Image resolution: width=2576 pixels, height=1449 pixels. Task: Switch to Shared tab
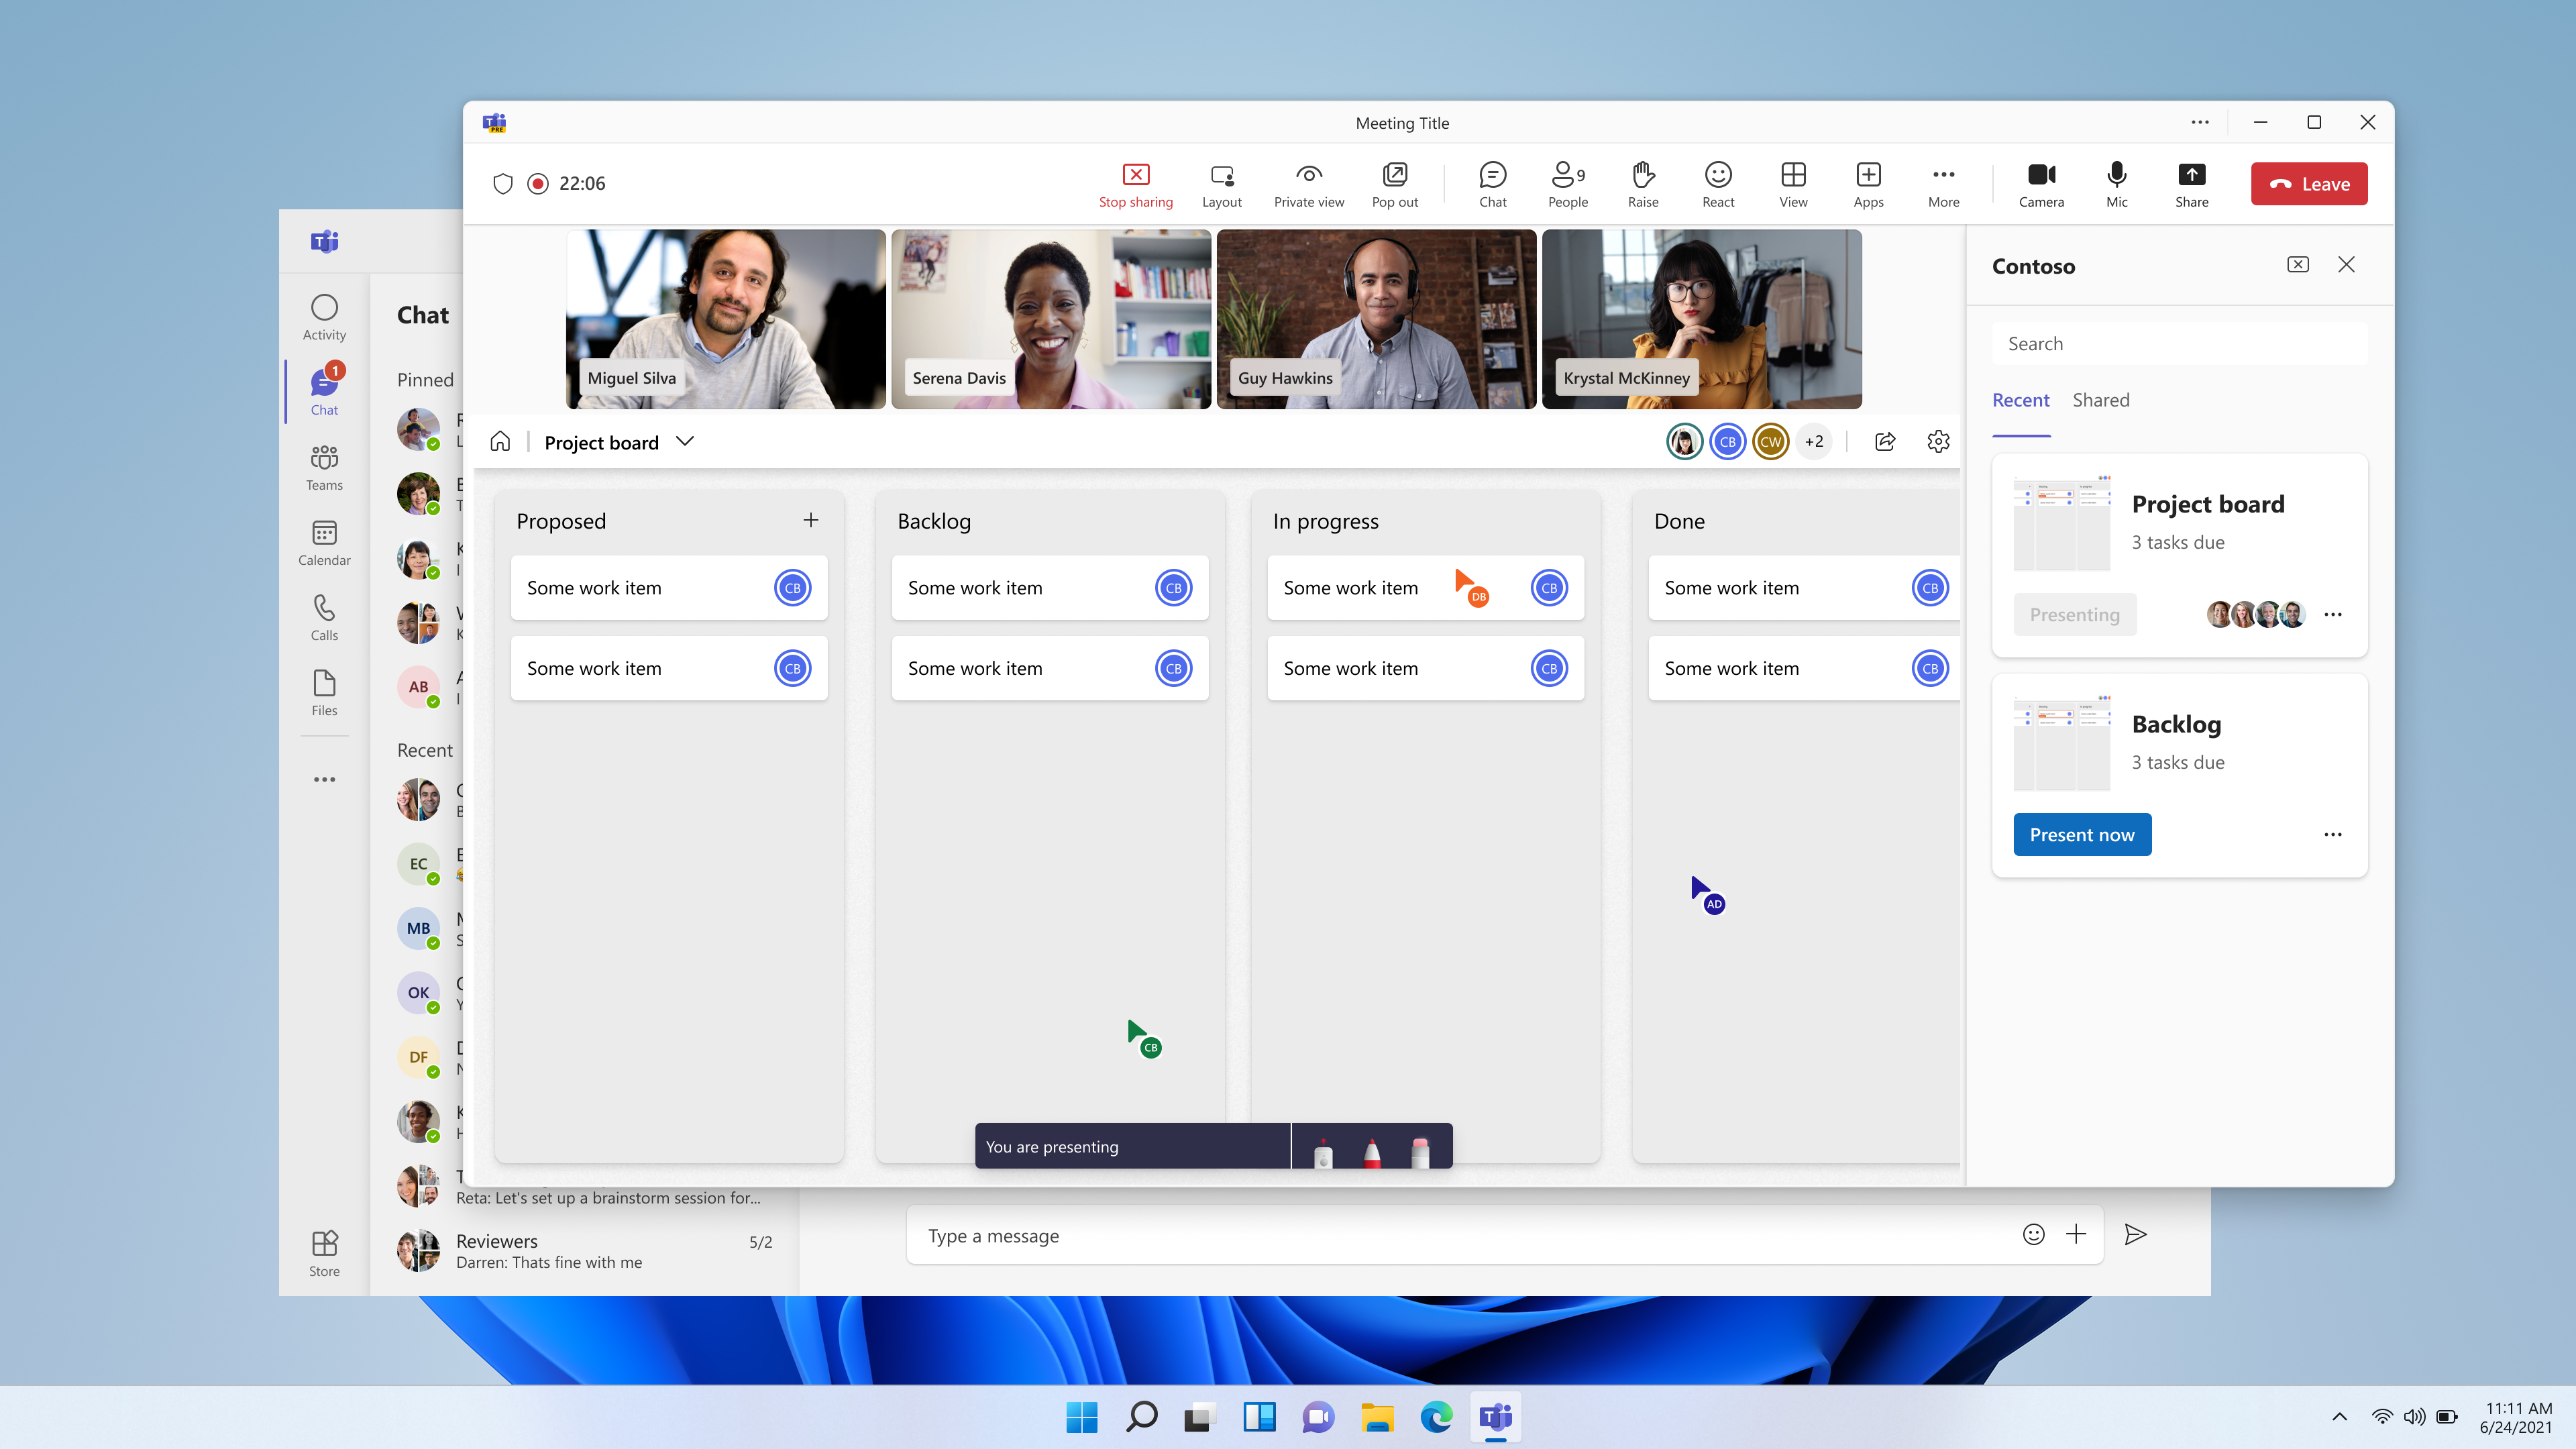[2102, 398]
